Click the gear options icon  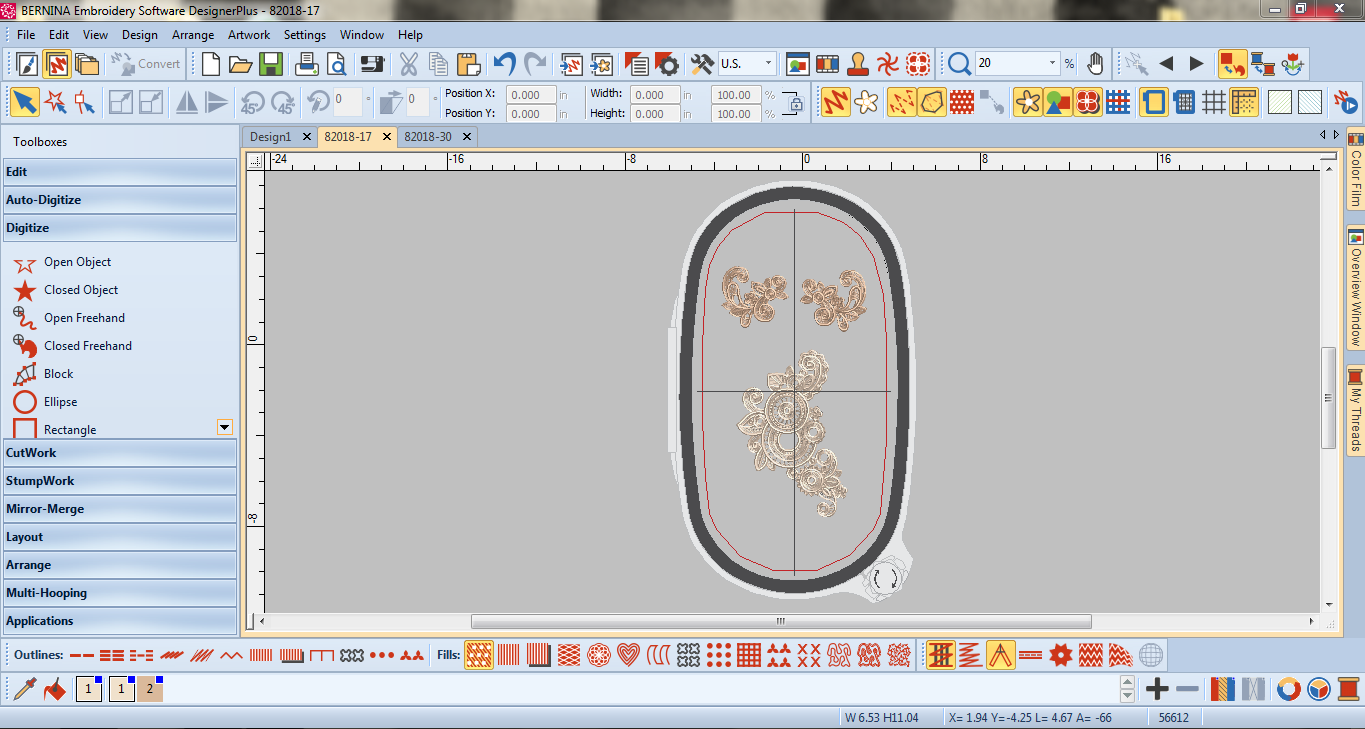tap(668, 64)
